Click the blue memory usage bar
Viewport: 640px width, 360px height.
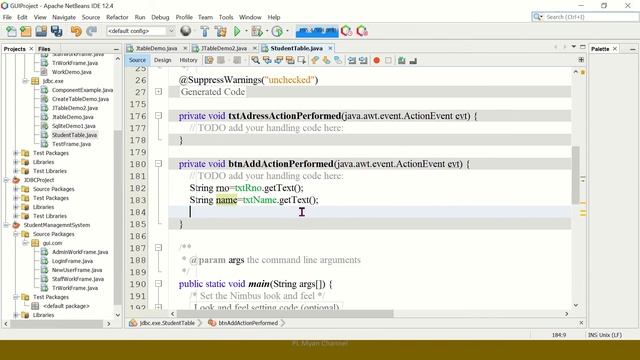(317, 31)
